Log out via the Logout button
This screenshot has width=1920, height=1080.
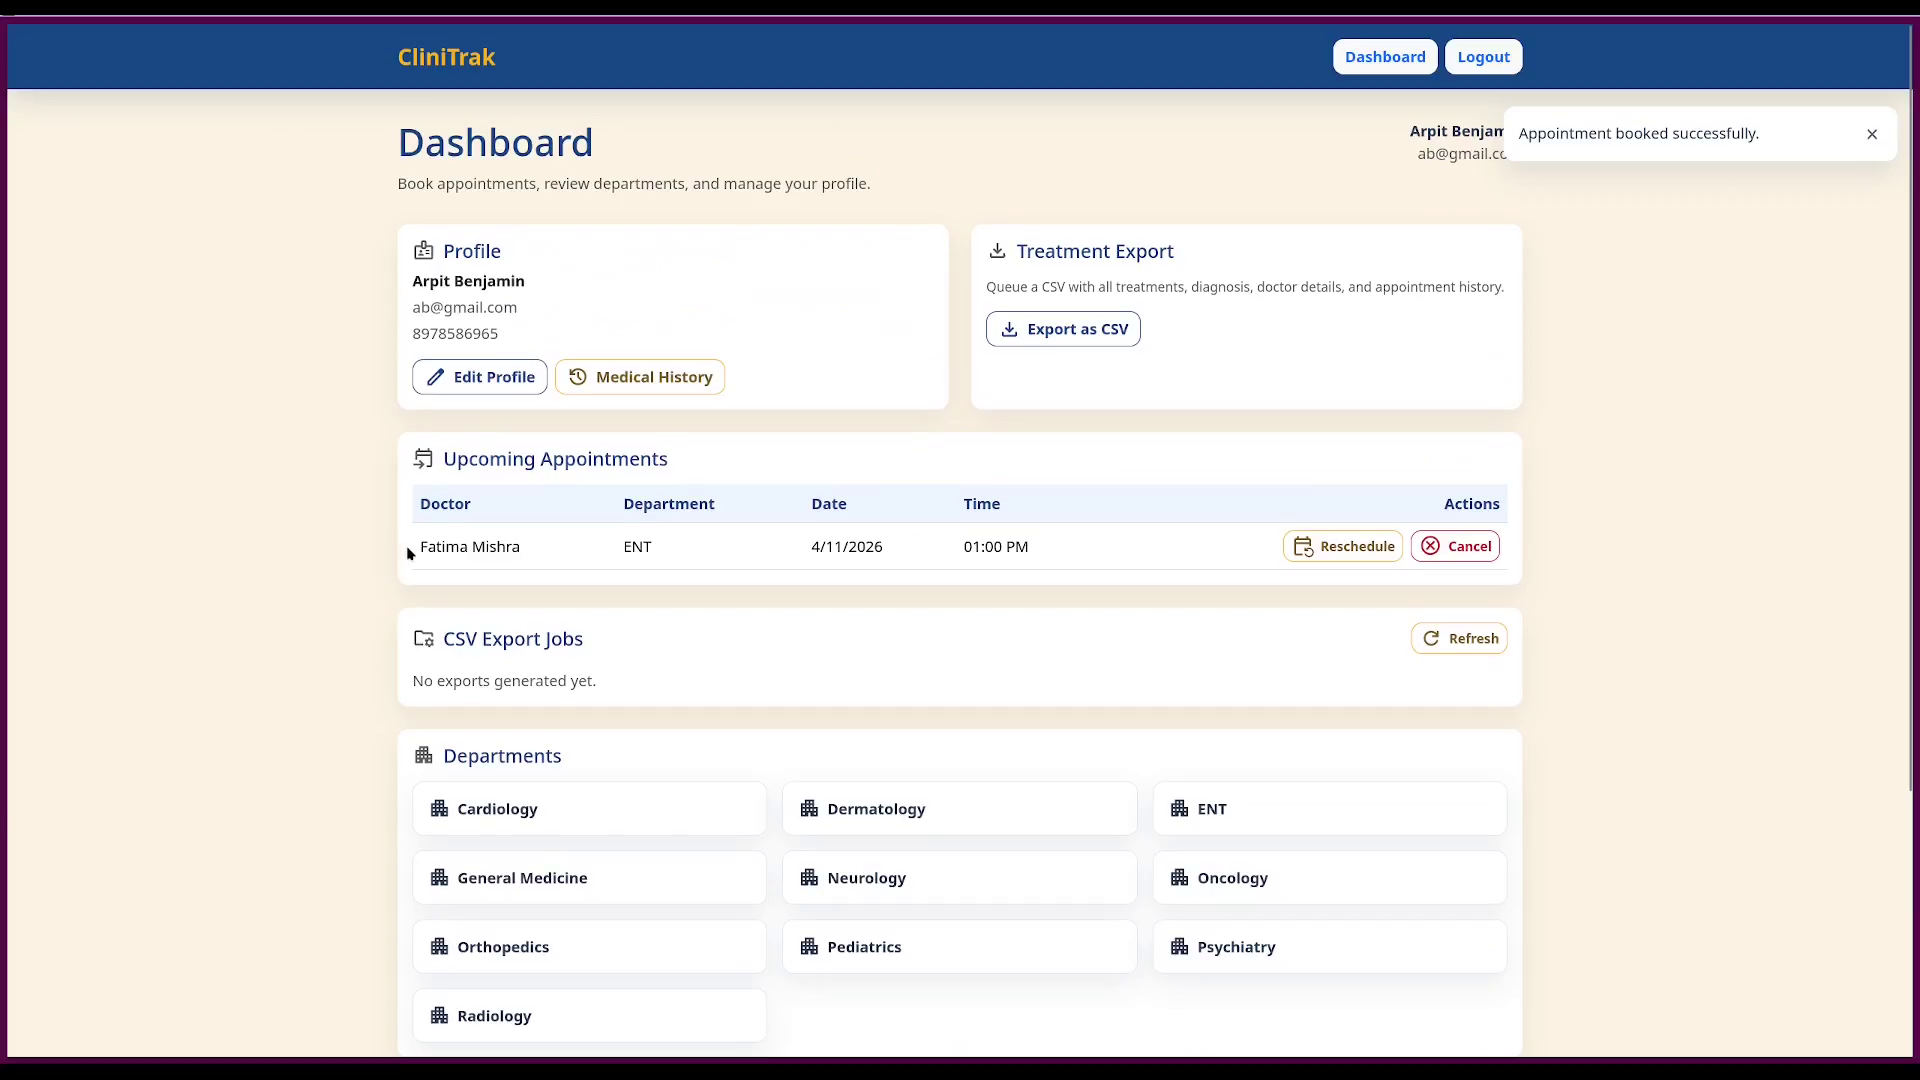pos(1483,57)
